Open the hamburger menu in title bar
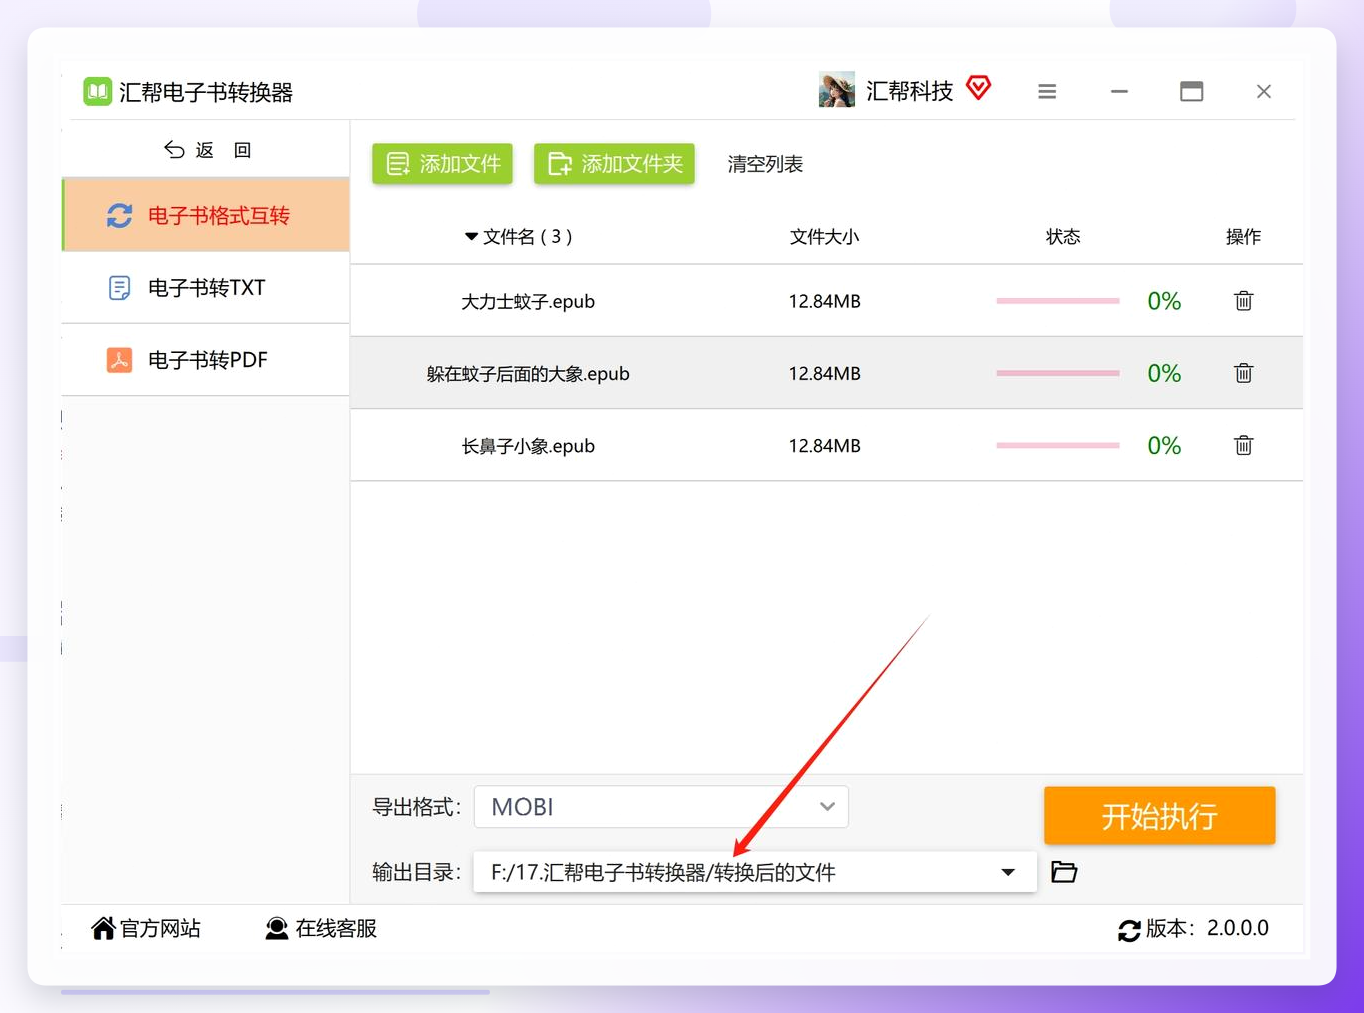Screen dimensions: 1364x1013 (1047, 92)
